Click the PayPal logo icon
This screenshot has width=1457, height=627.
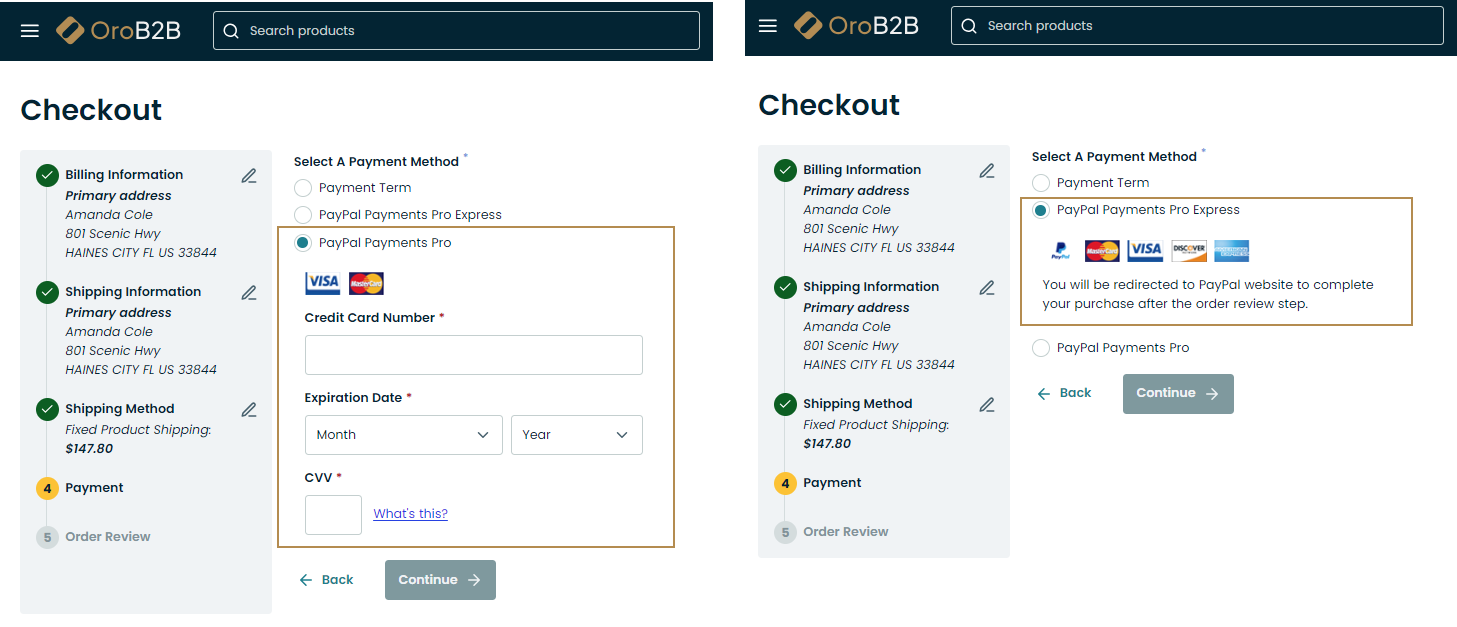click(1060, 252)
